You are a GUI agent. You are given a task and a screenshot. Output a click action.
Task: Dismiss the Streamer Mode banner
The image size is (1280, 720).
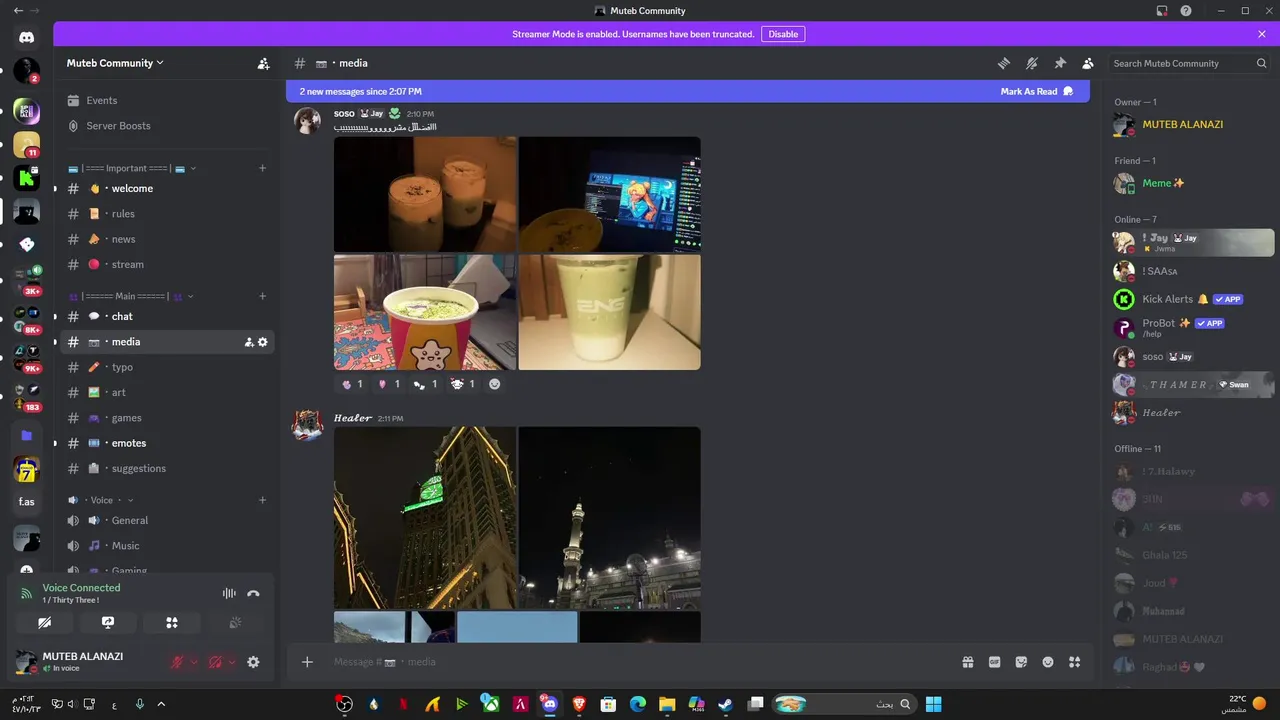pos(1262,34)
